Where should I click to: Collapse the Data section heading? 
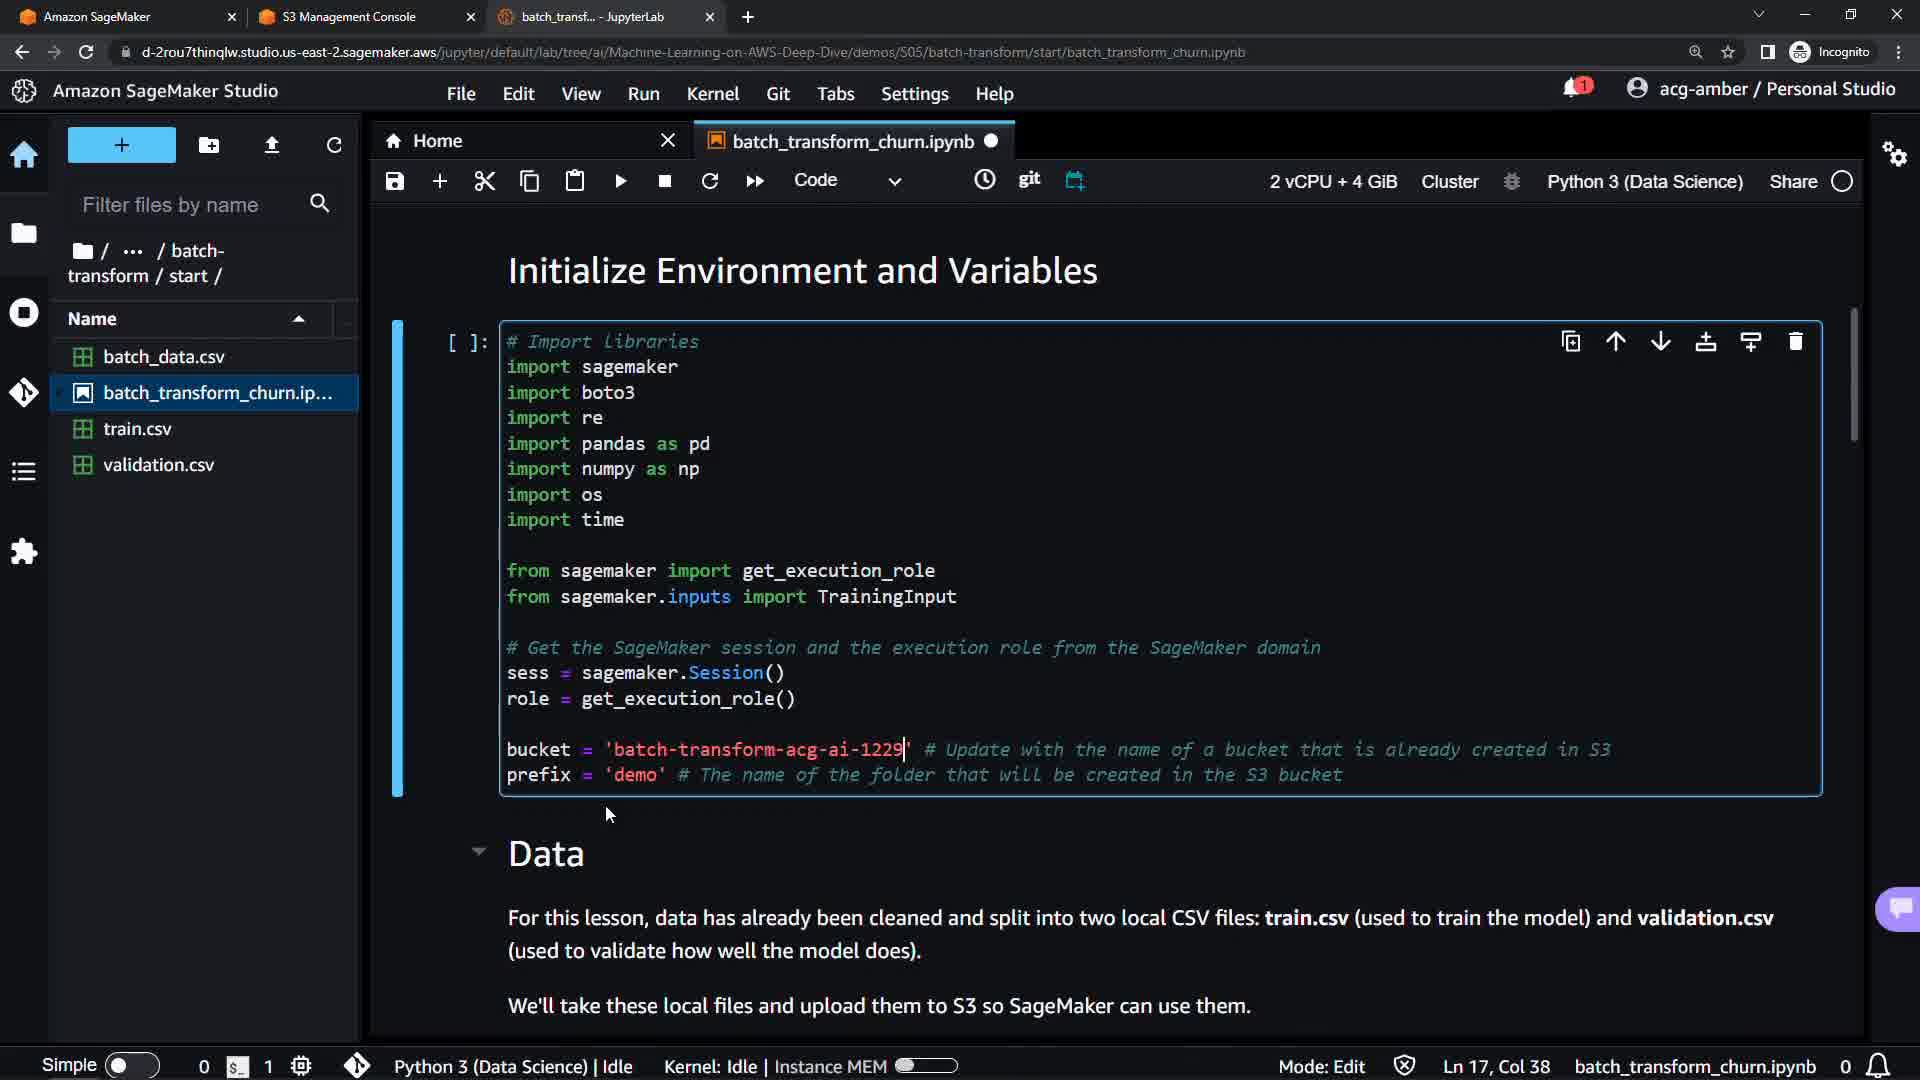pyautogui.click(x=479, y=852)
